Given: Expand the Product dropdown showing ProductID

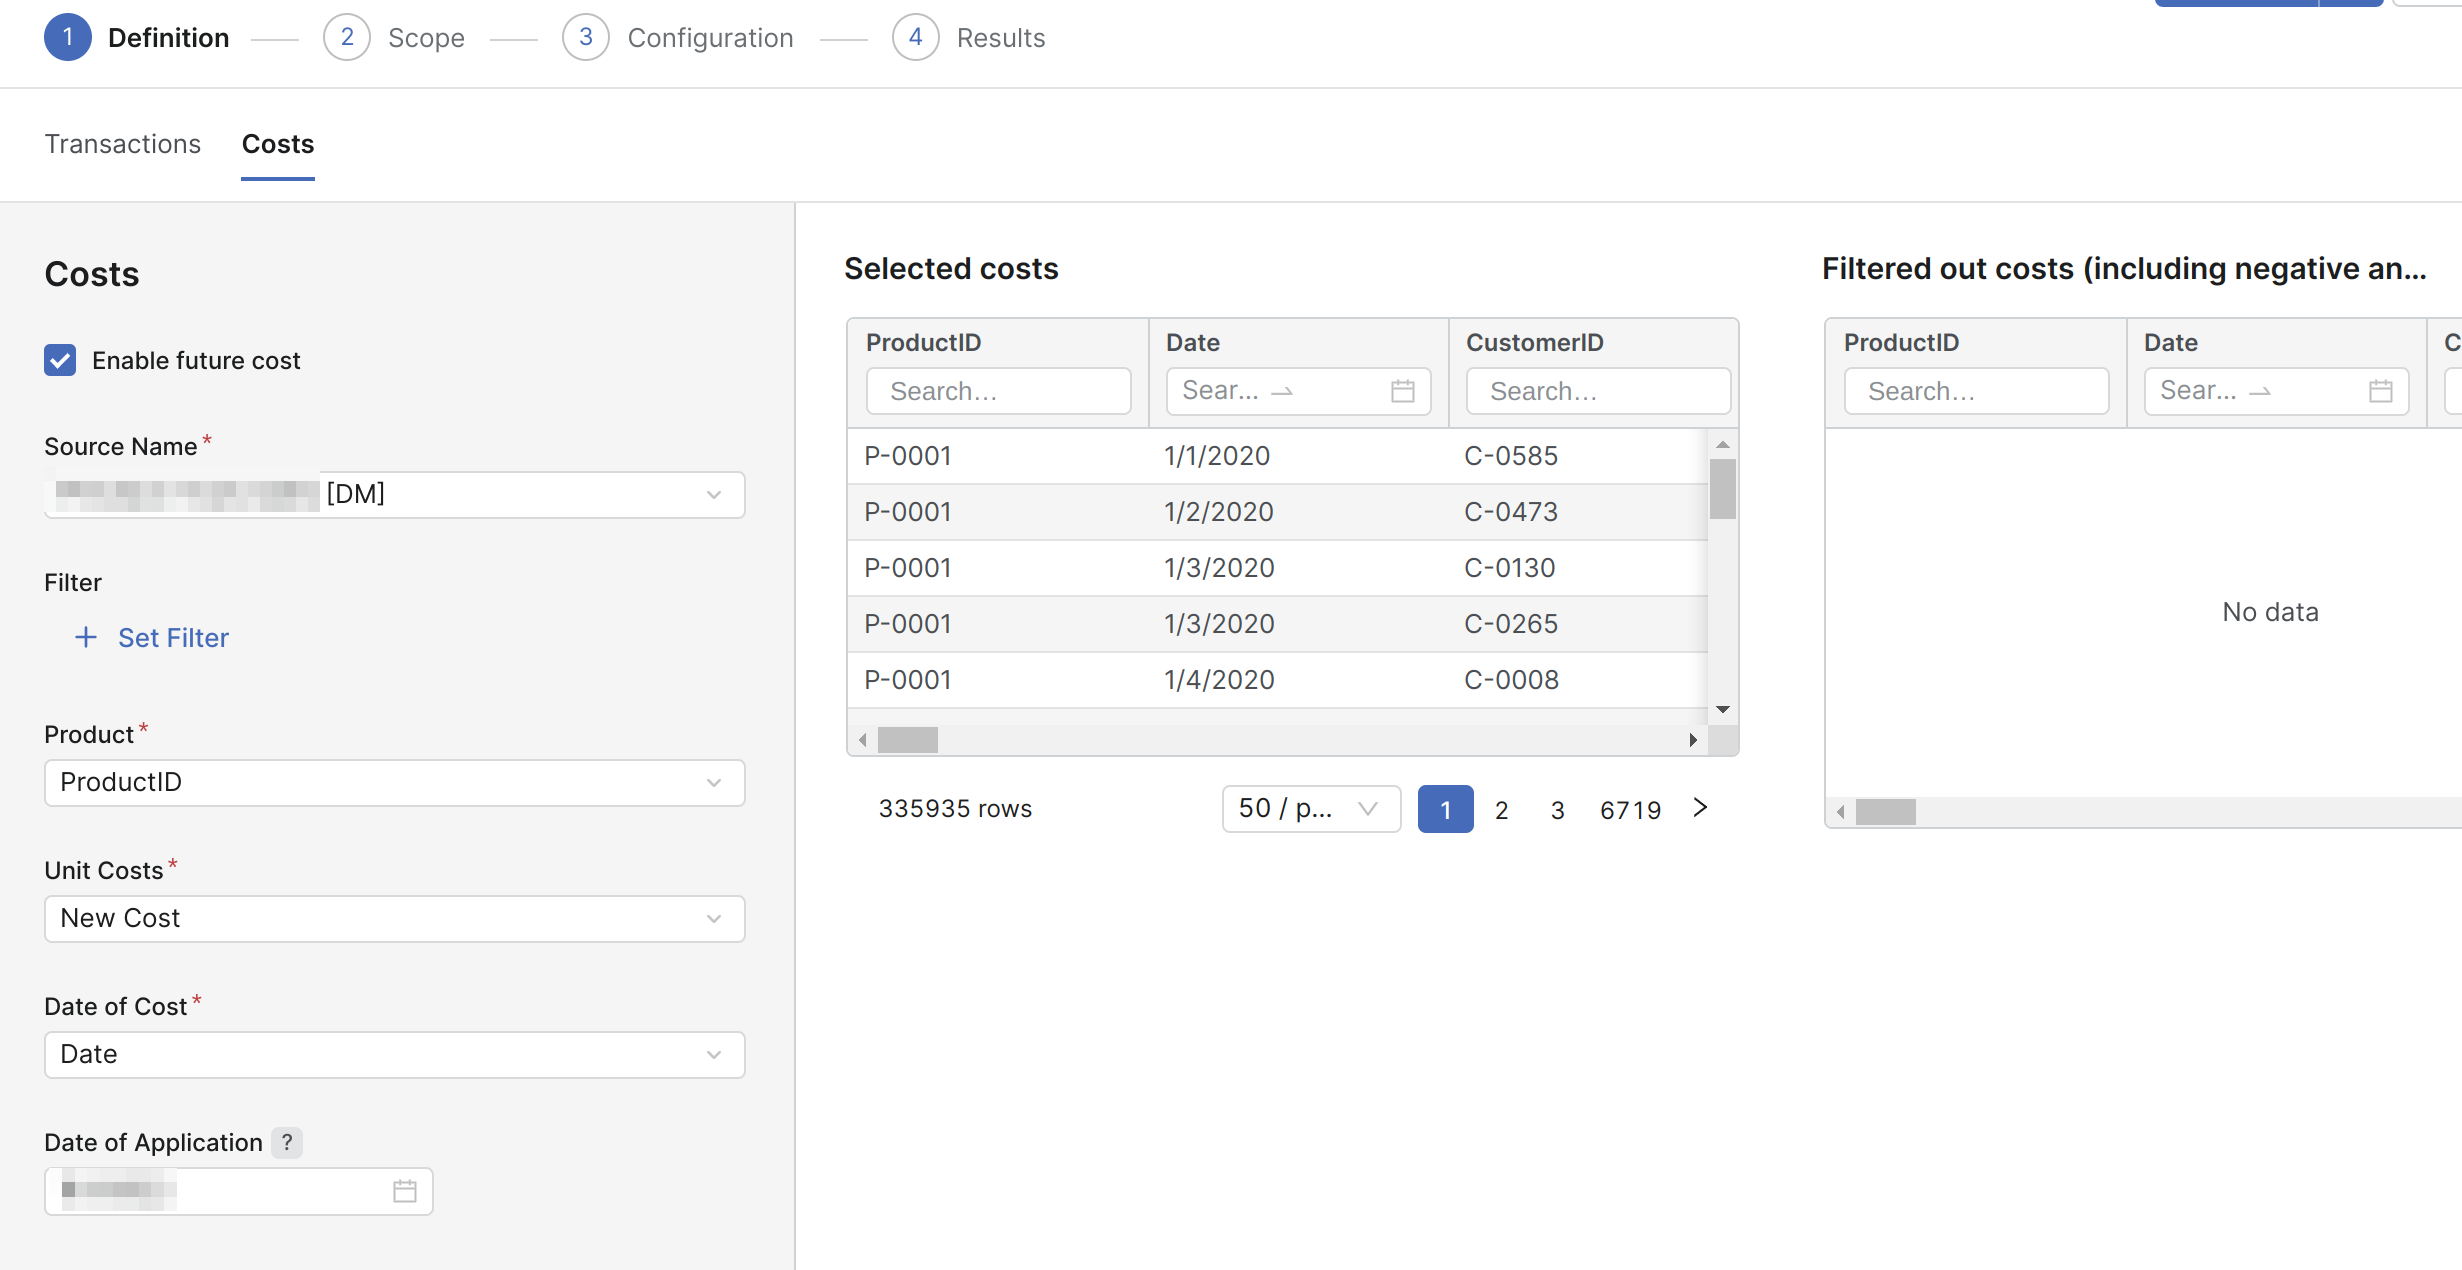Looking at the screenshot, I should pos(394,783).
